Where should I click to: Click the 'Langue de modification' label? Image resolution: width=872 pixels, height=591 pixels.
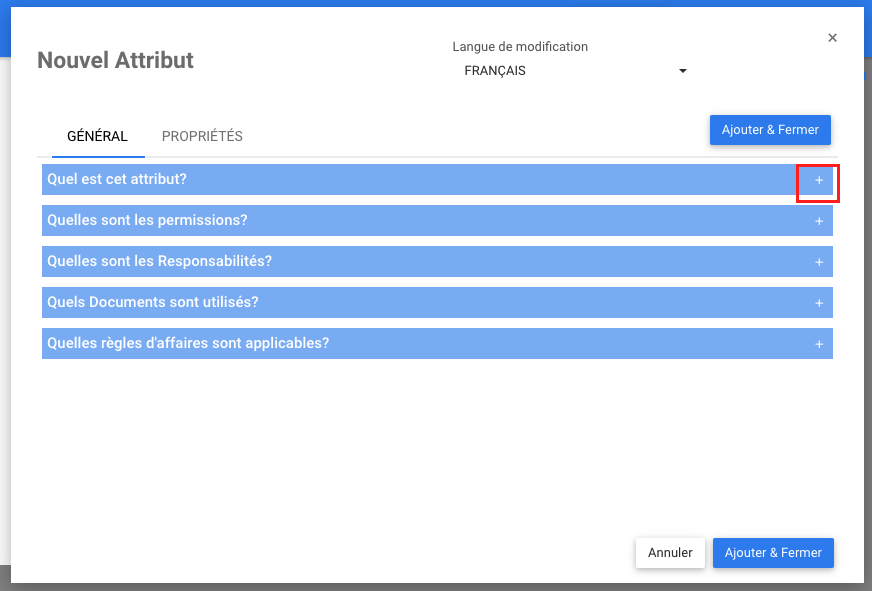pos(520,47)
